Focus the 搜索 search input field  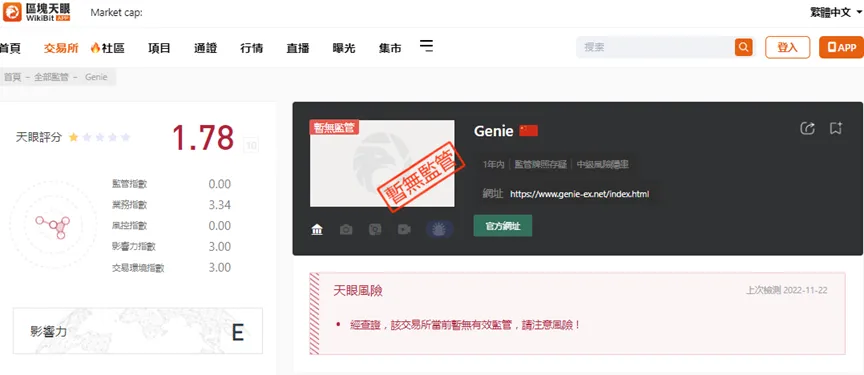656,47
